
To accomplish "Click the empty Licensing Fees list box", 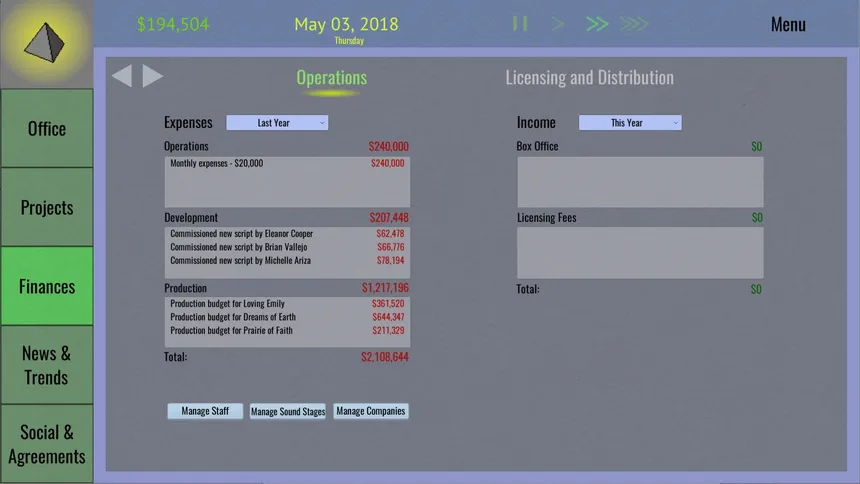I will (x=640, y=253).
